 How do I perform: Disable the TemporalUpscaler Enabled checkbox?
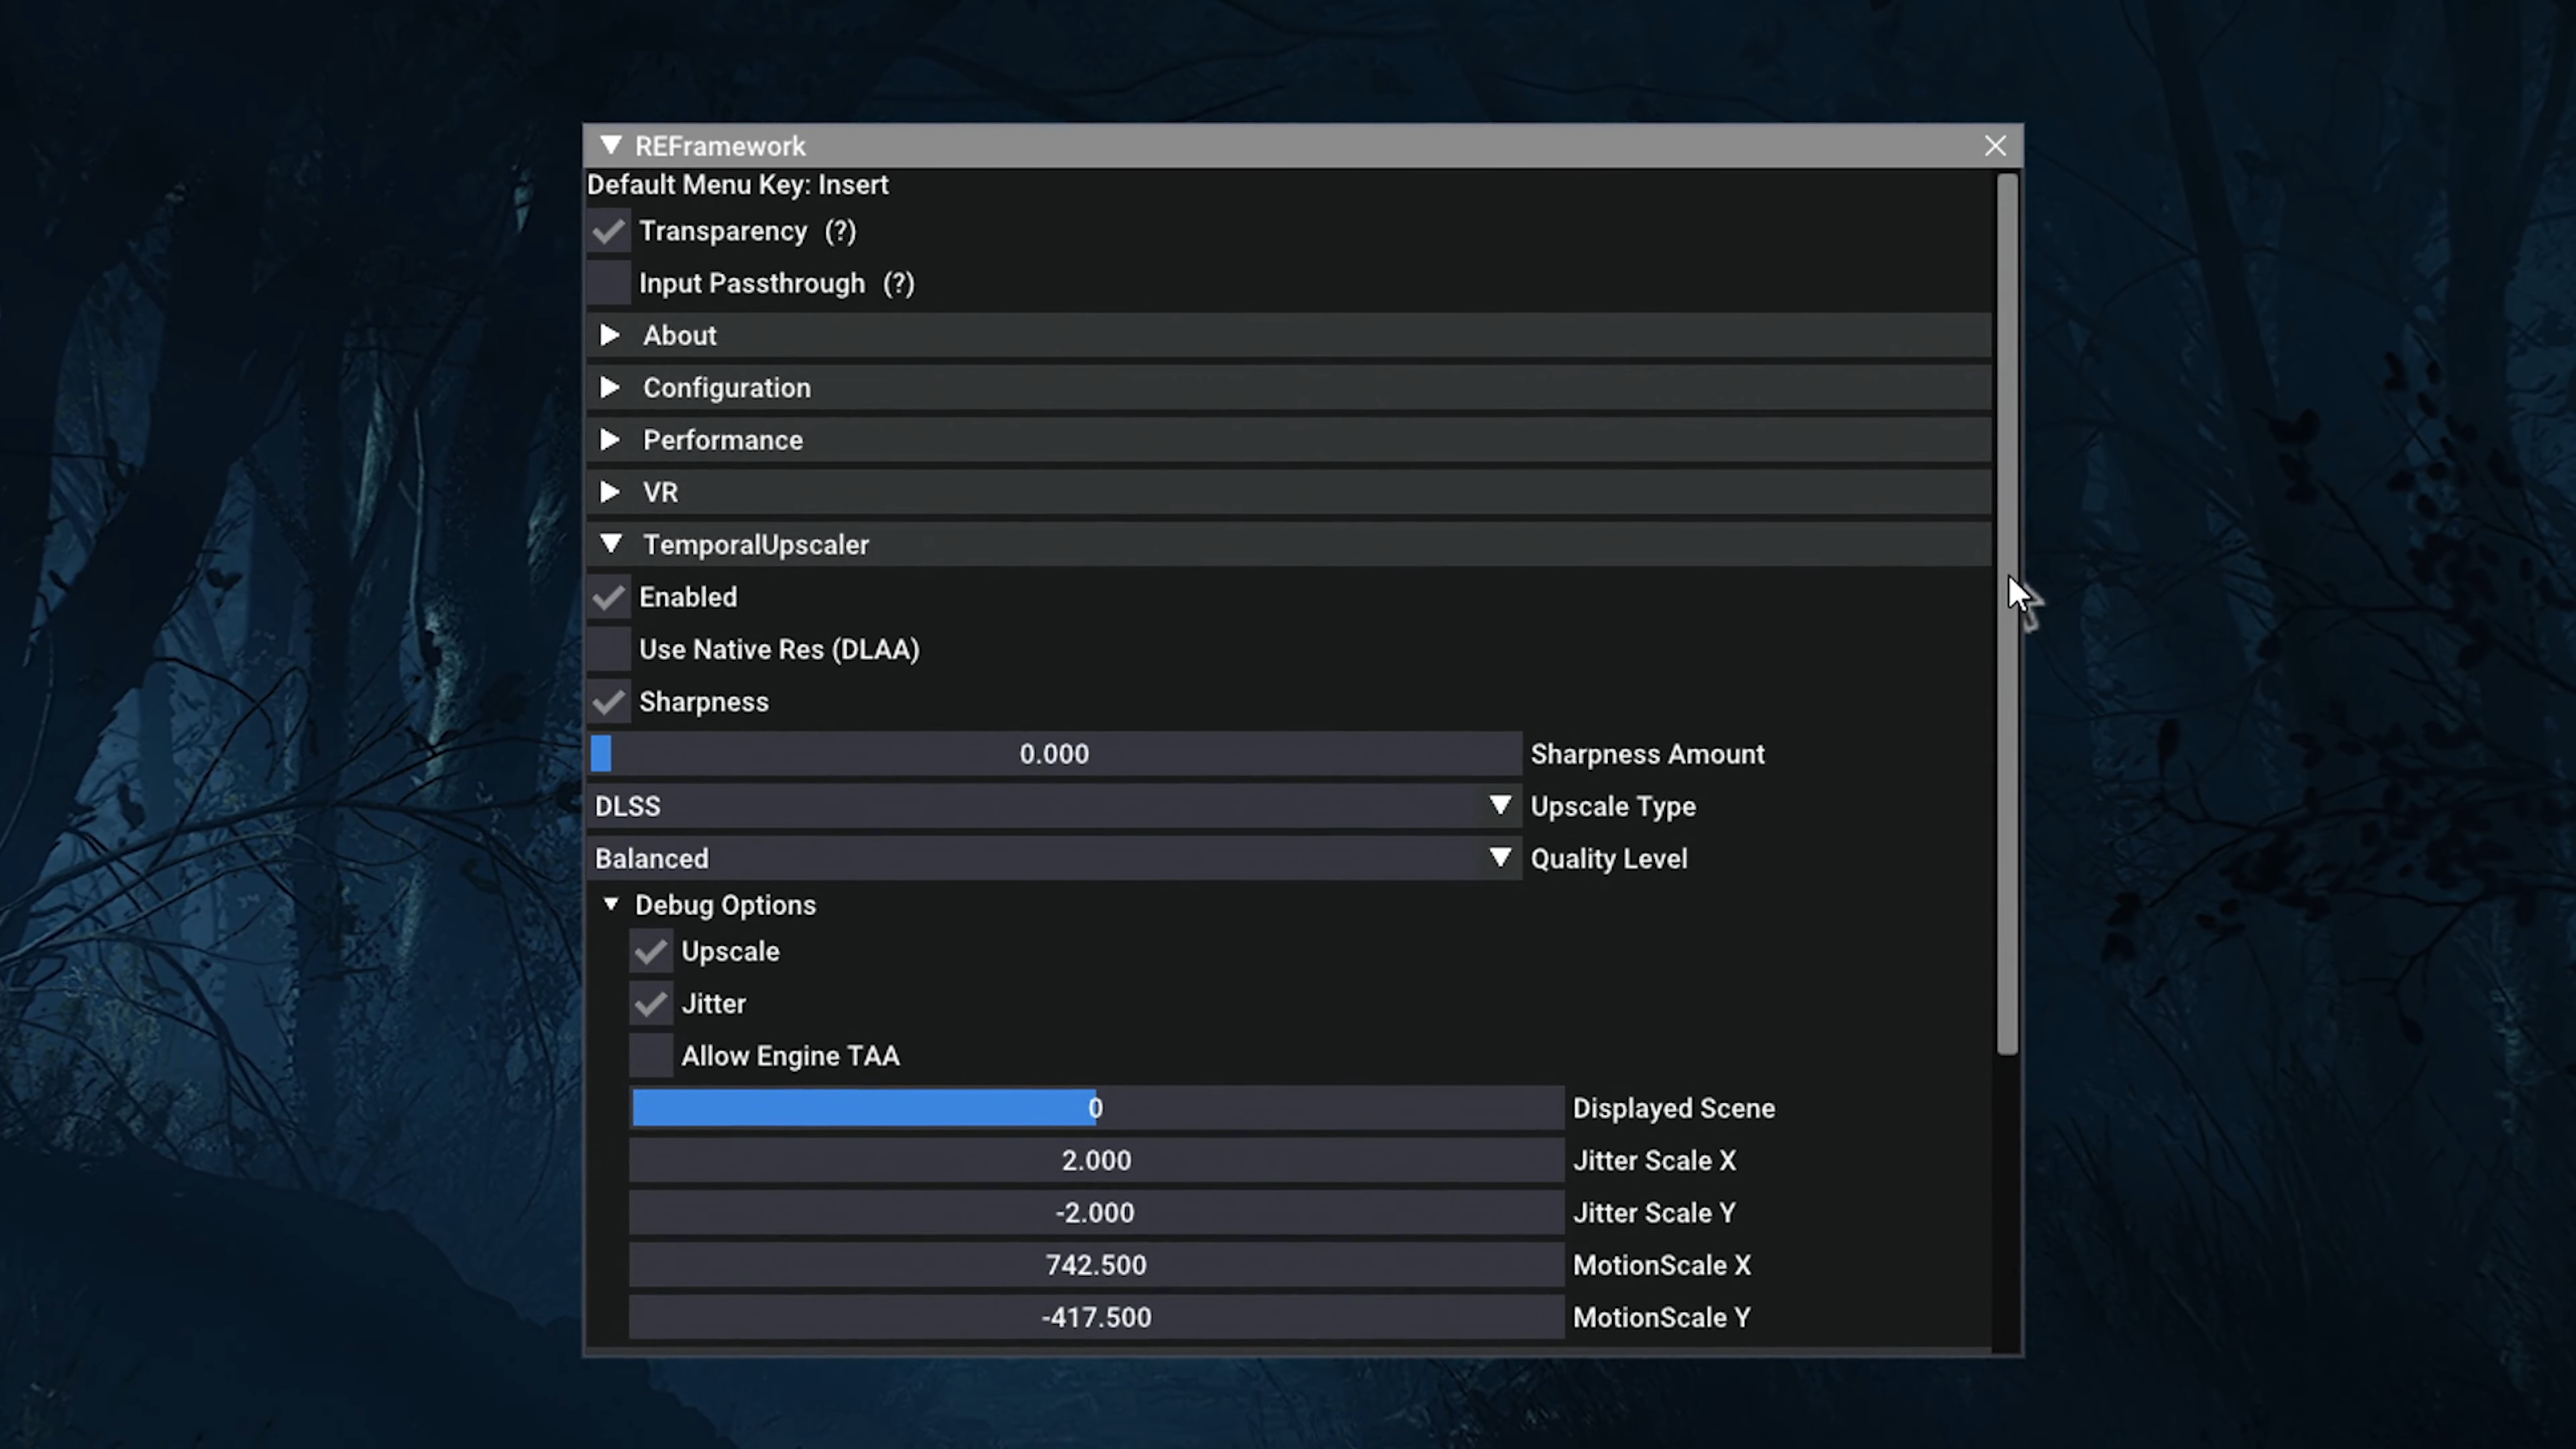coord(609,598)
